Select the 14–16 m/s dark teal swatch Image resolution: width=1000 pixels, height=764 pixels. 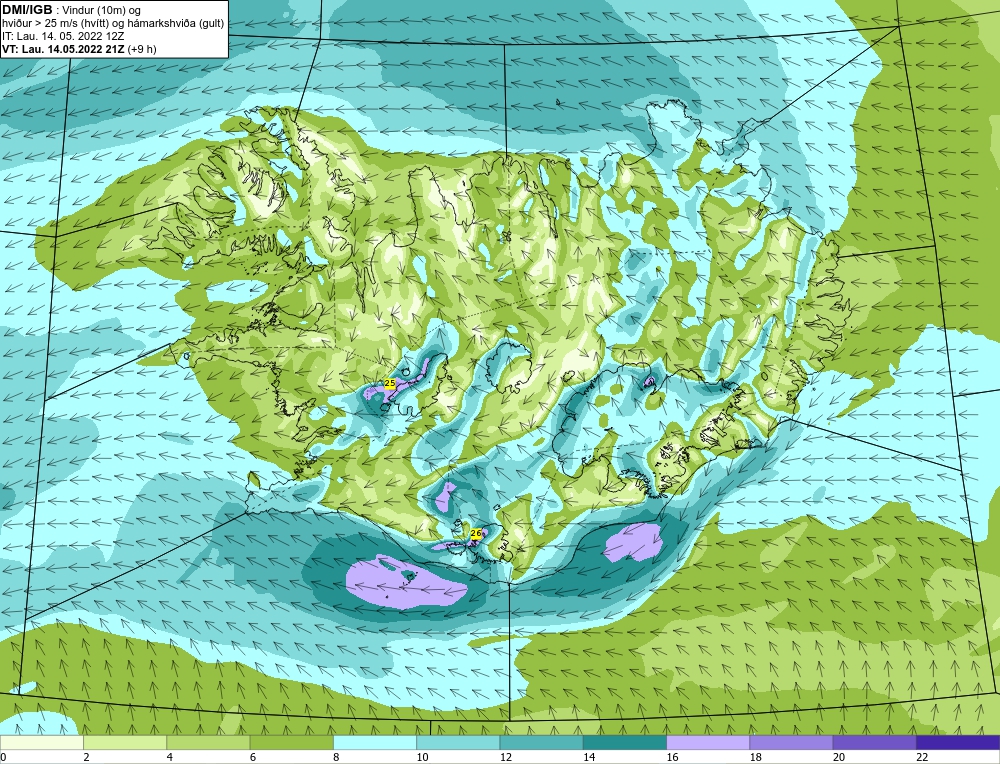coord(625,742)
